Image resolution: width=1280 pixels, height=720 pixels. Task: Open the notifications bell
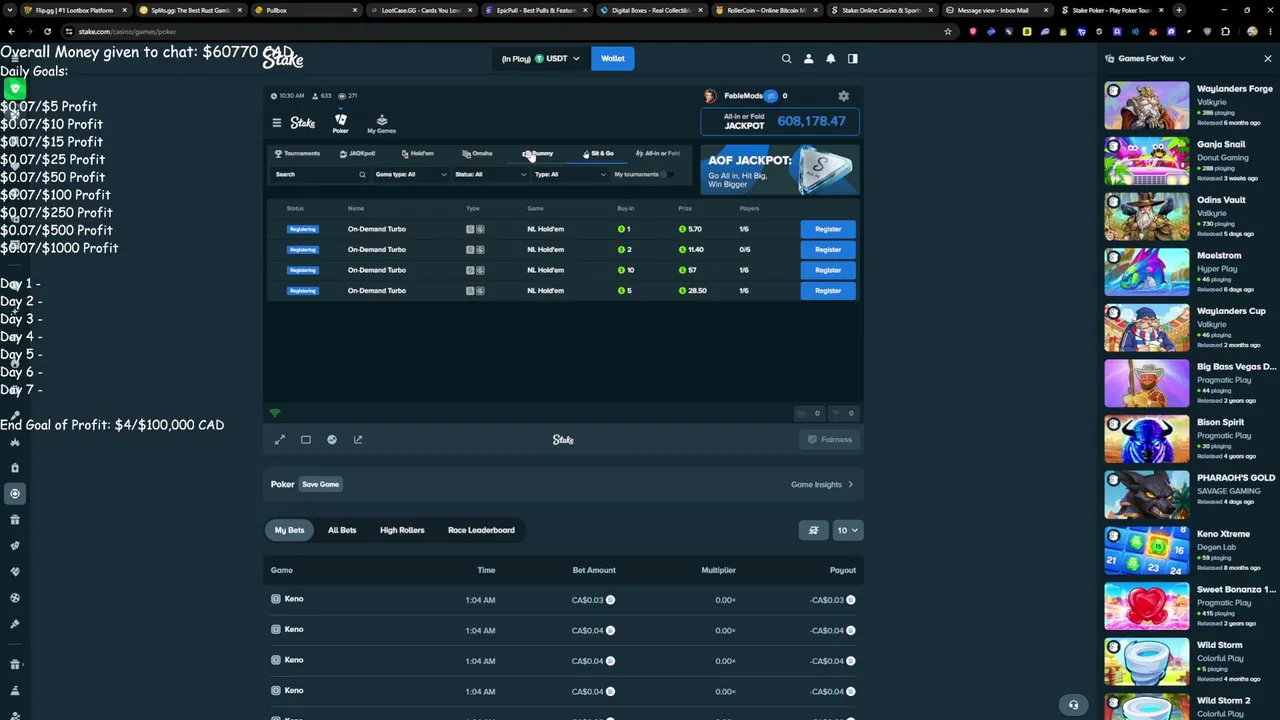coord(830,59)
